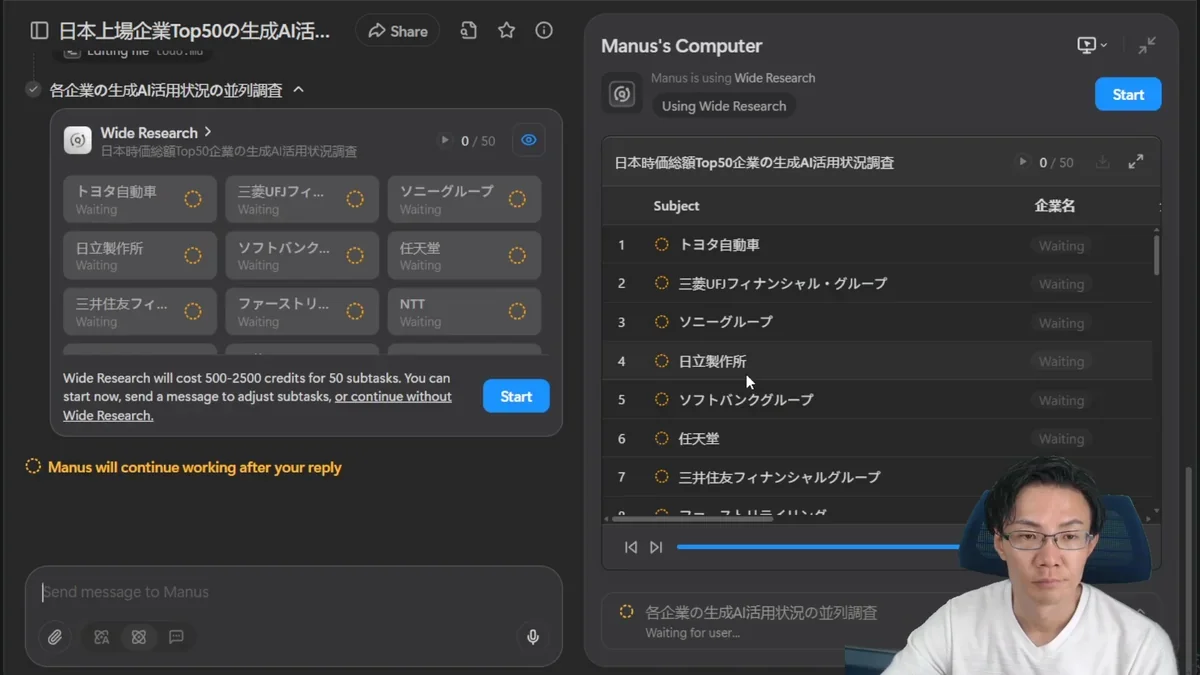Focus the Send message to Manus field
1200x675 pixels.
click(x=294, y=592)
